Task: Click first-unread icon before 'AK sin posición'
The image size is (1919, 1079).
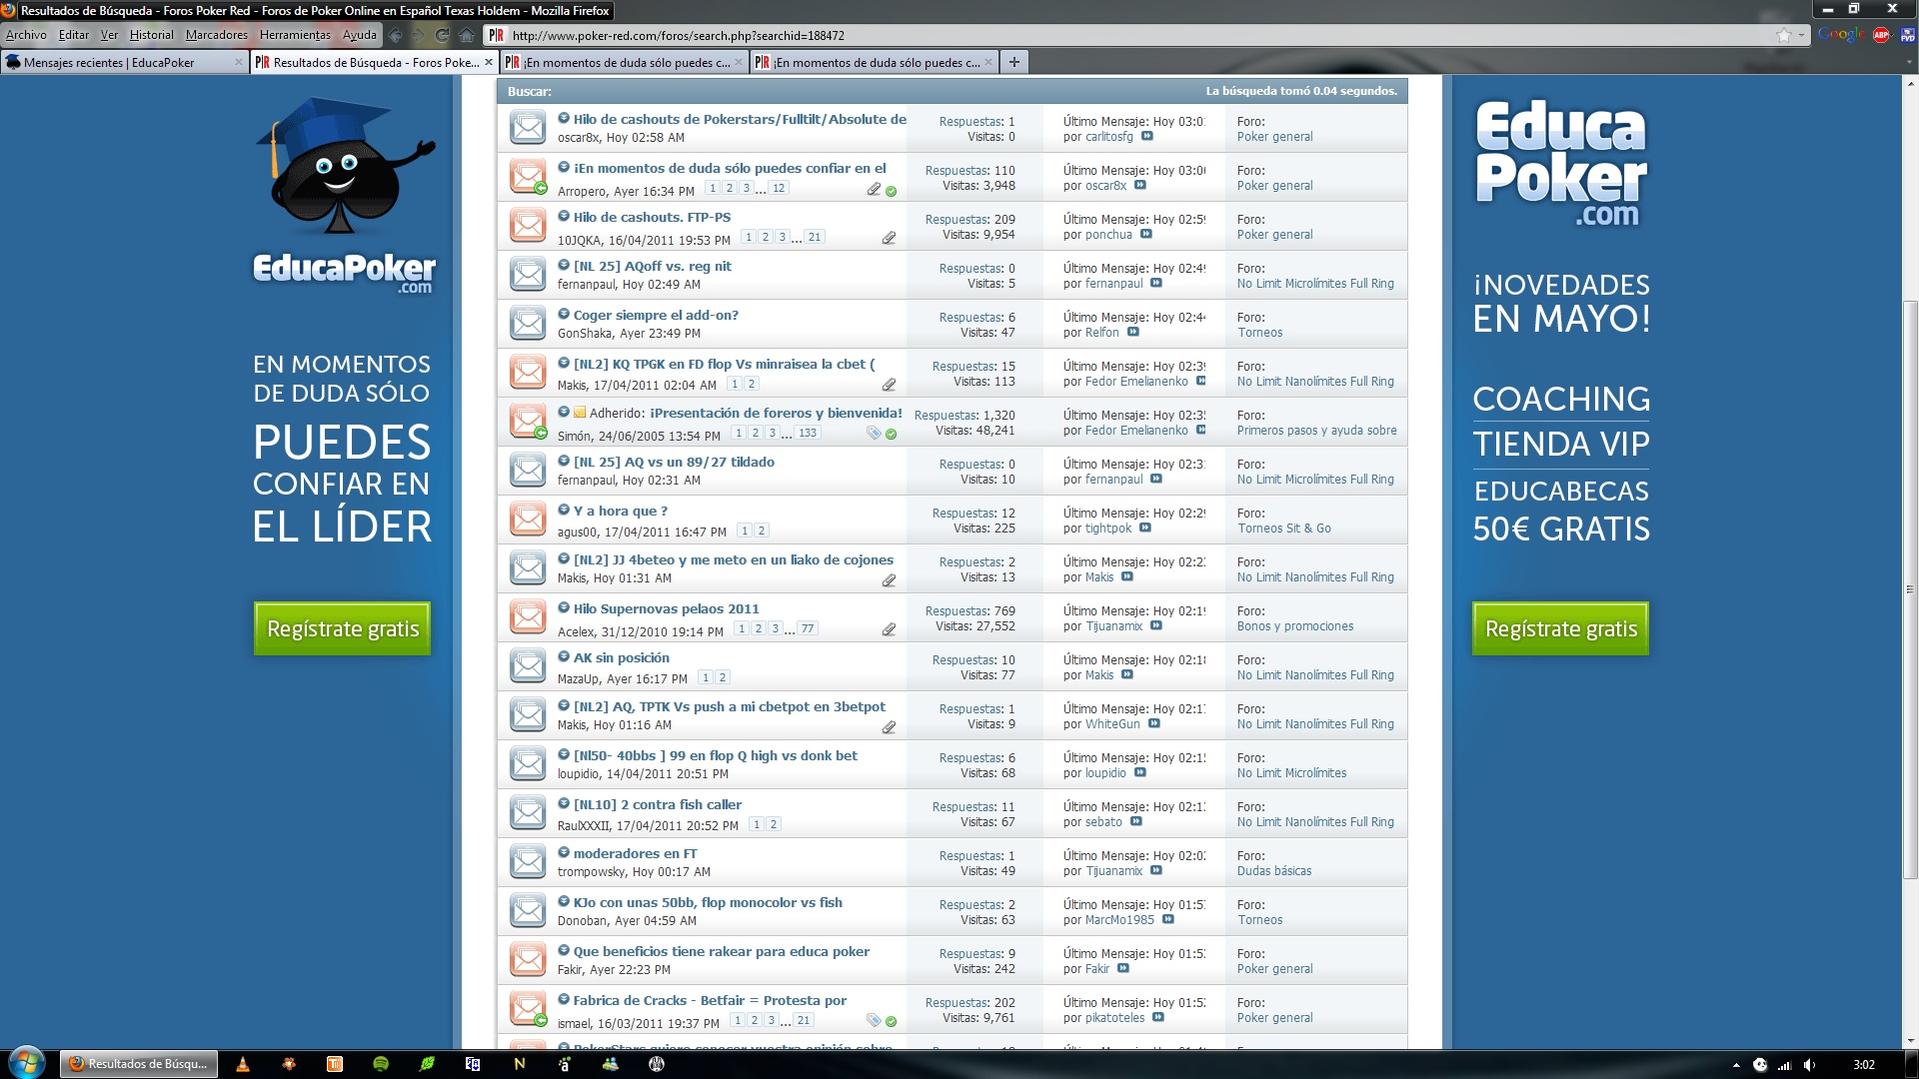Action: coord(564,658)
